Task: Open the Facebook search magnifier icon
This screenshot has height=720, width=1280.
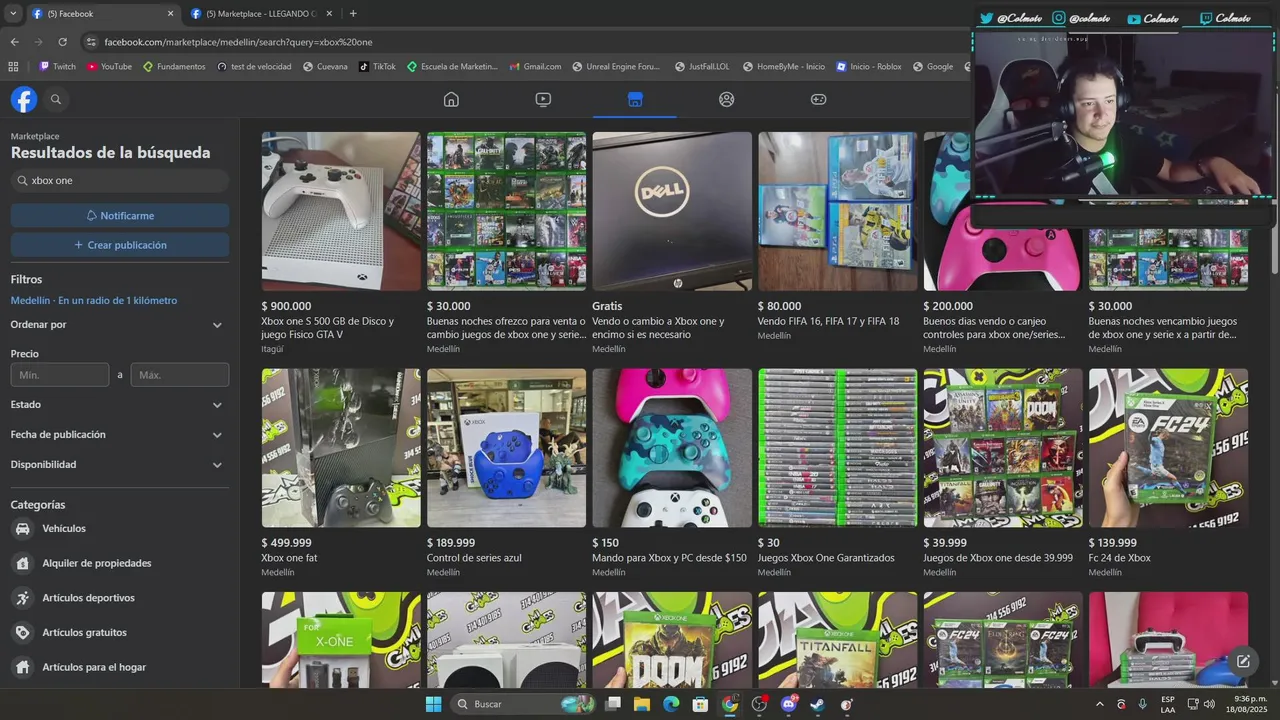Action: pyautogui.click(x=56, y=99)
